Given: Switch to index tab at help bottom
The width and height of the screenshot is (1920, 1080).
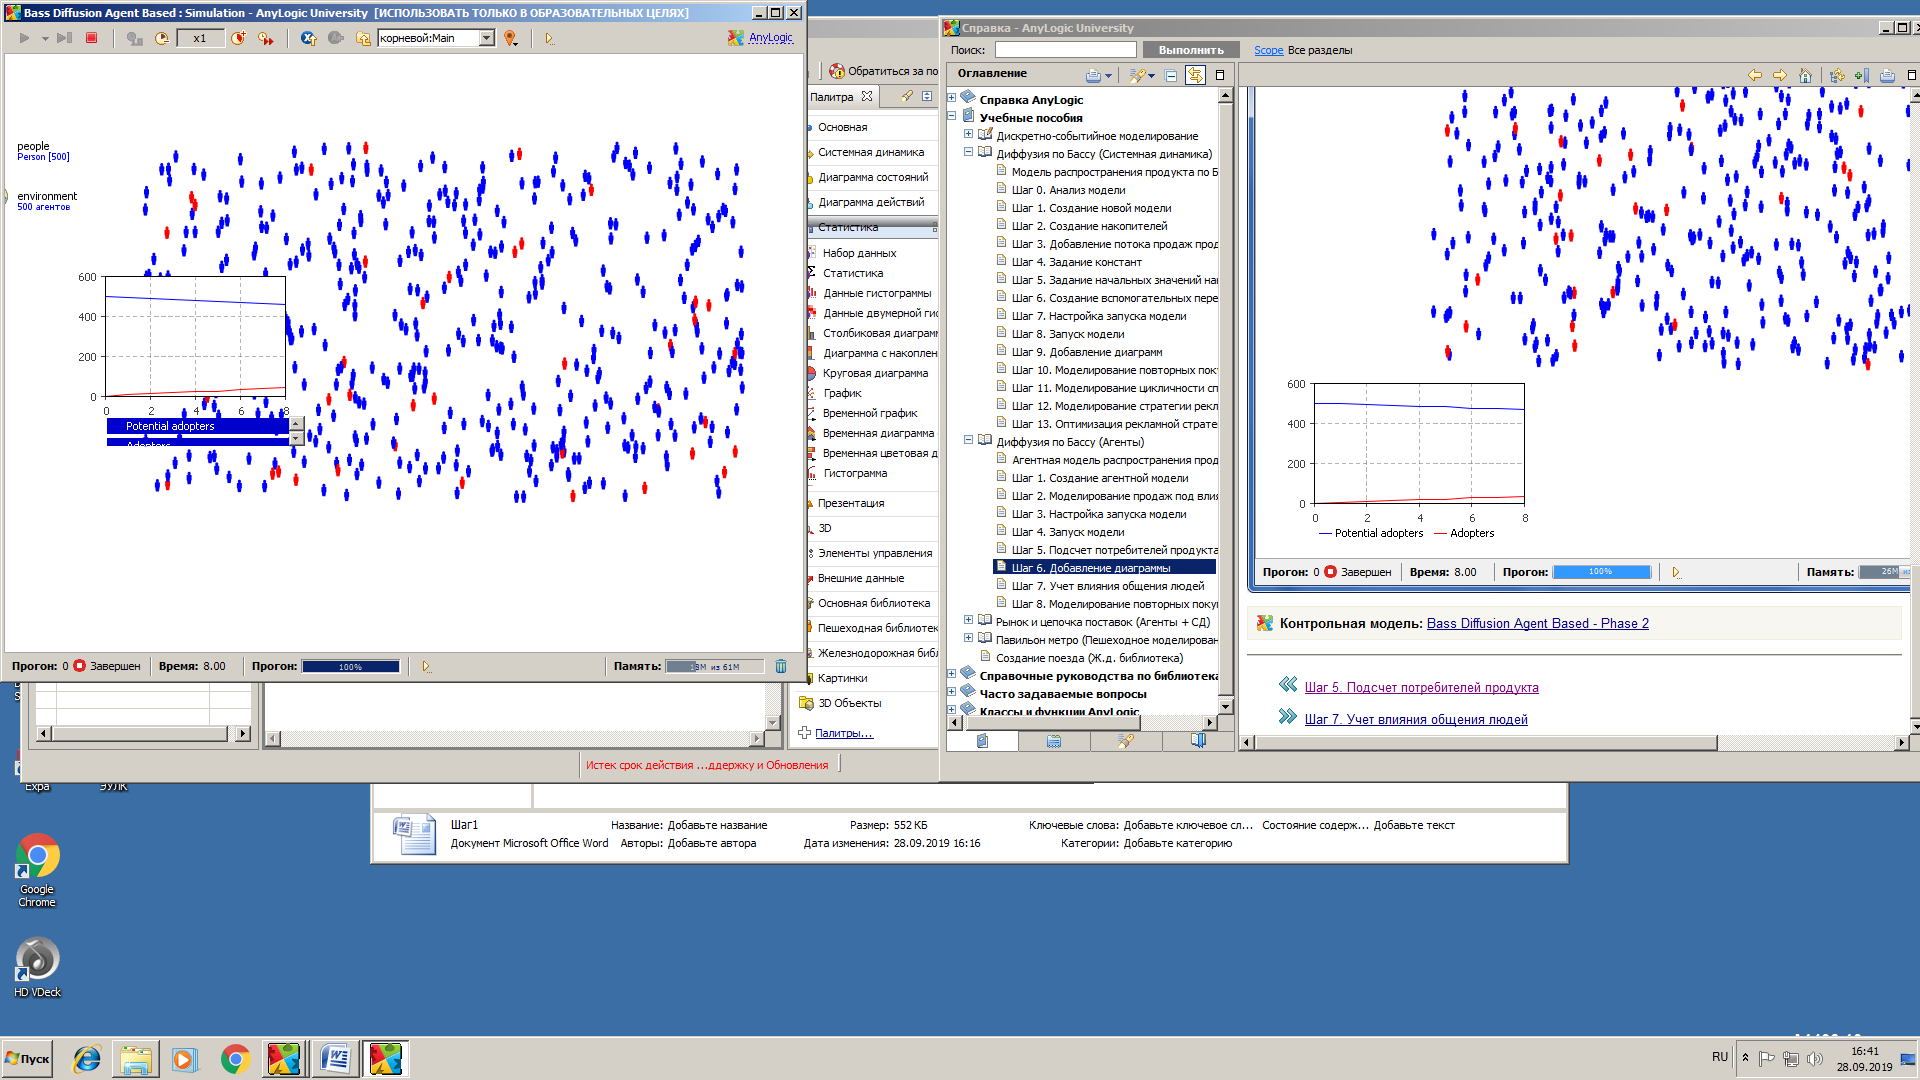Looking at the screenshot, I should pyautogui.click(x=1054, y=741).
